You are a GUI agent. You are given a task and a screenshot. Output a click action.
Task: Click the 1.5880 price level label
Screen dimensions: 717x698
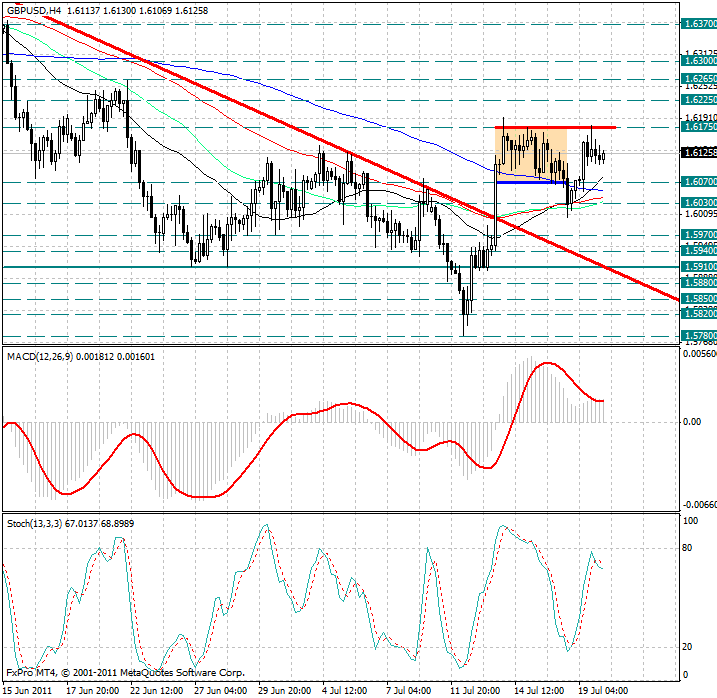[699, 282]
